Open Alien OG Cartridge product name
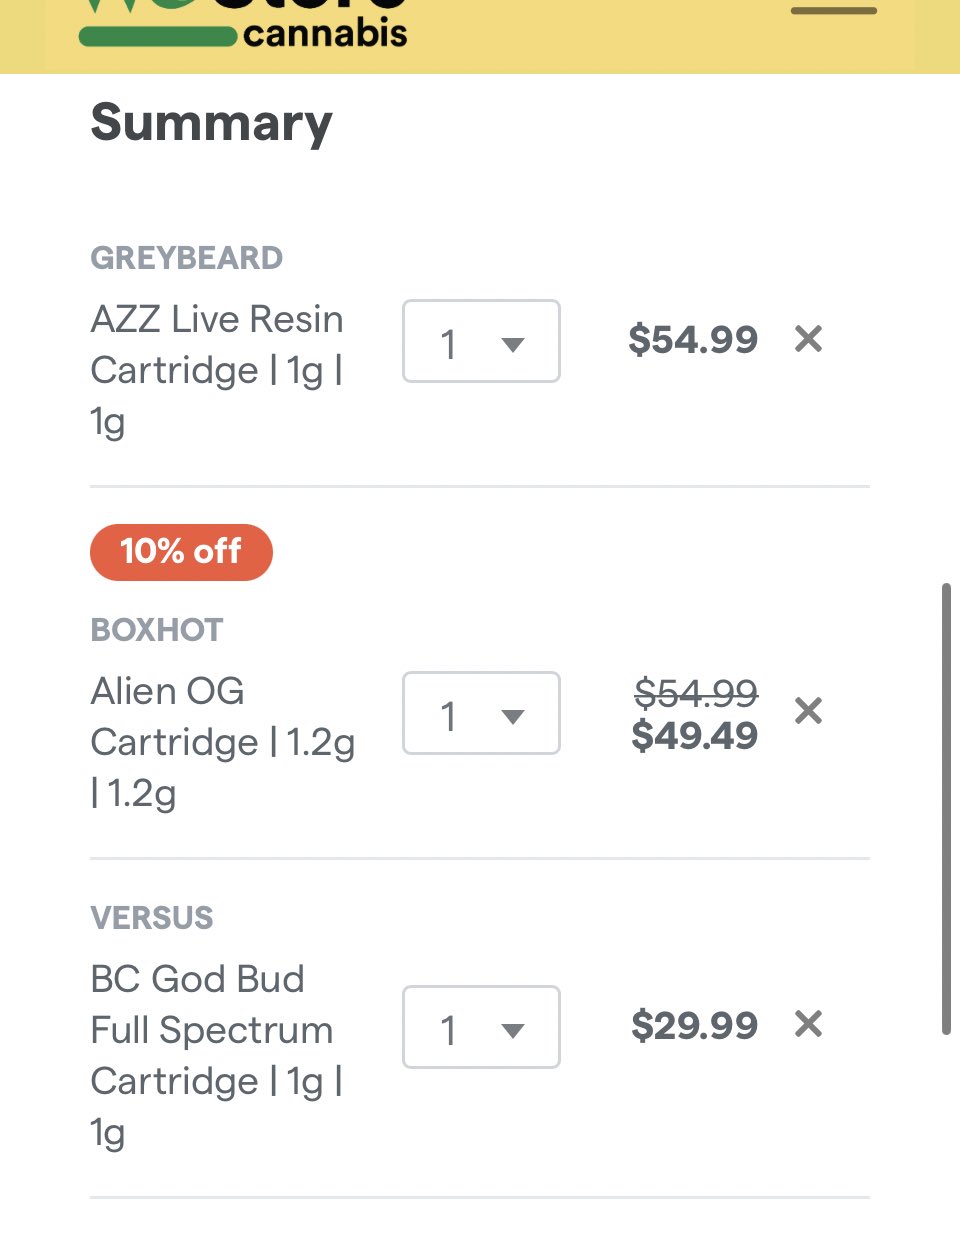Image resolution: width=960 pixels, height=1235 pixels. [x=223, y=743]
